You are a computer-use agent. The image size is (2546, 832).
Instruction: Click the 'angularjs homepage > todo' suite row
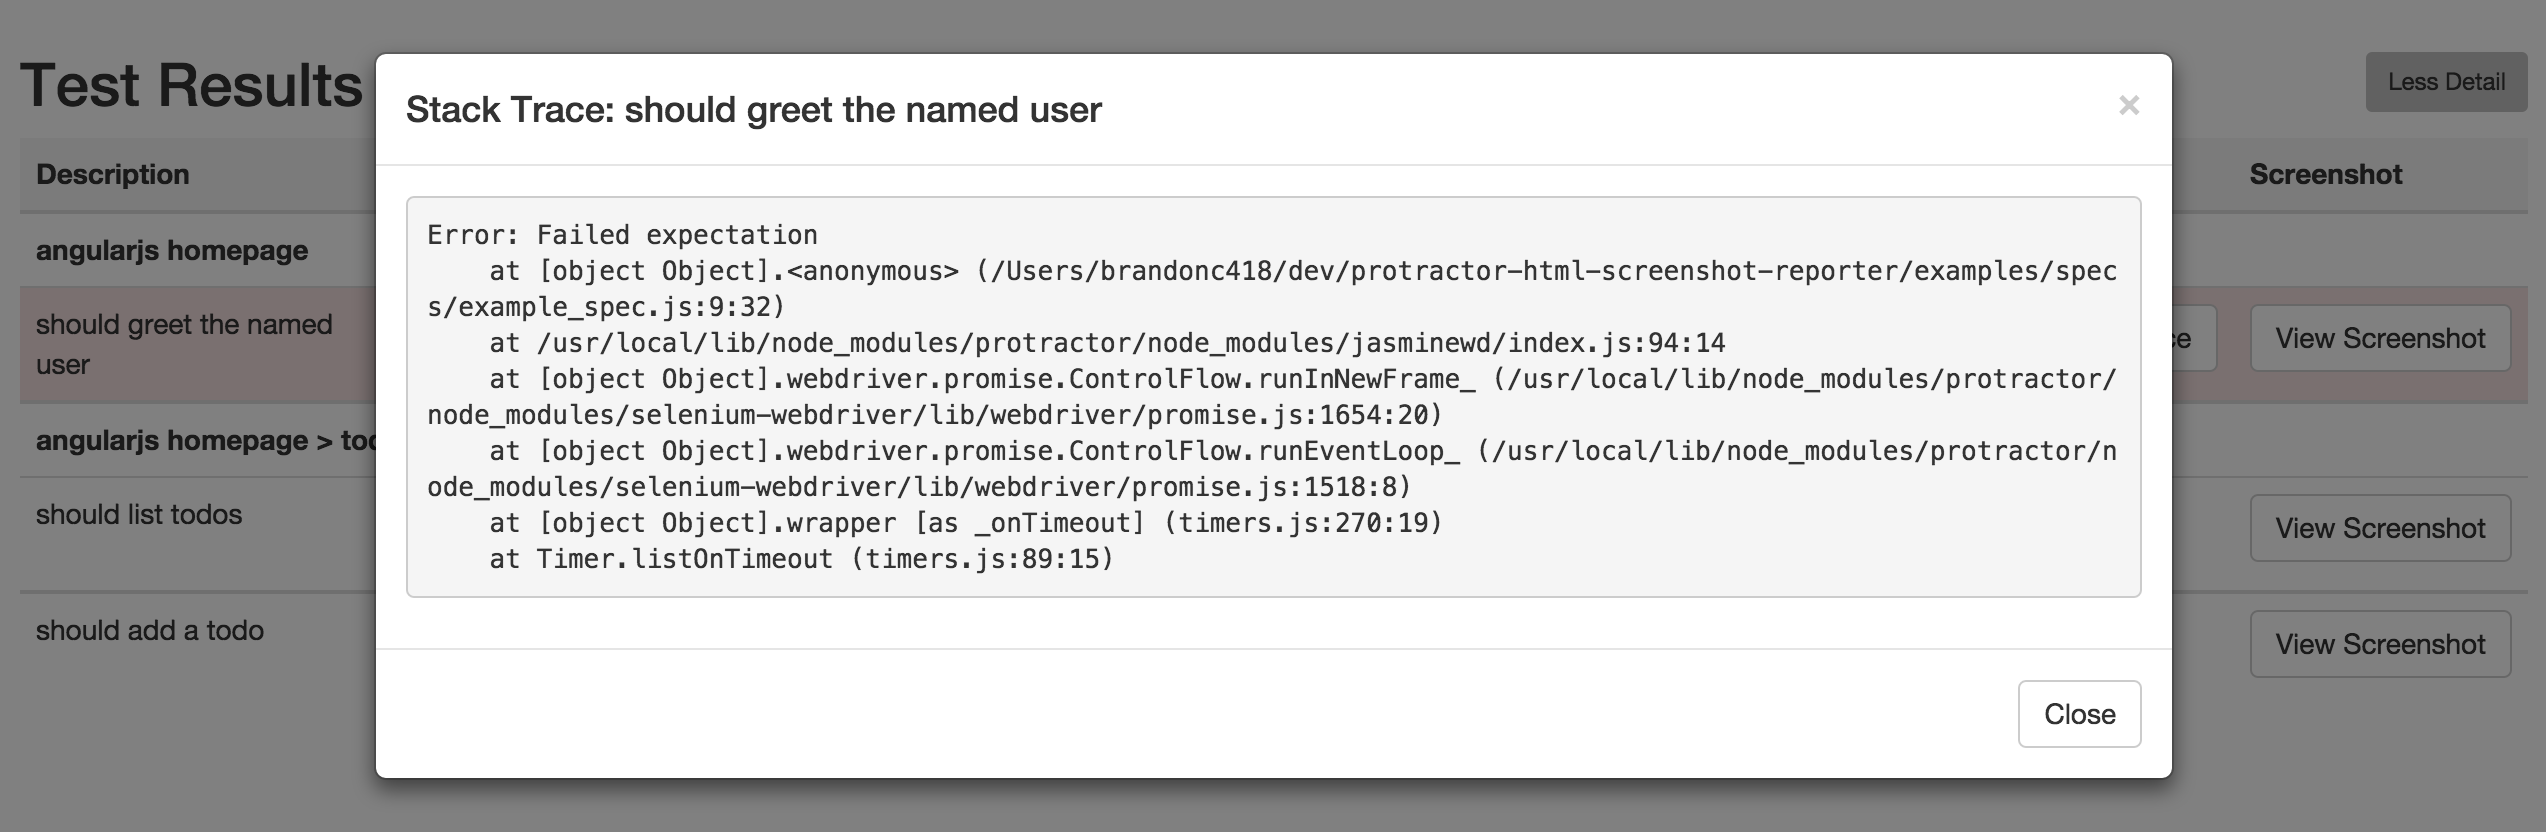(x=205, y=440)
